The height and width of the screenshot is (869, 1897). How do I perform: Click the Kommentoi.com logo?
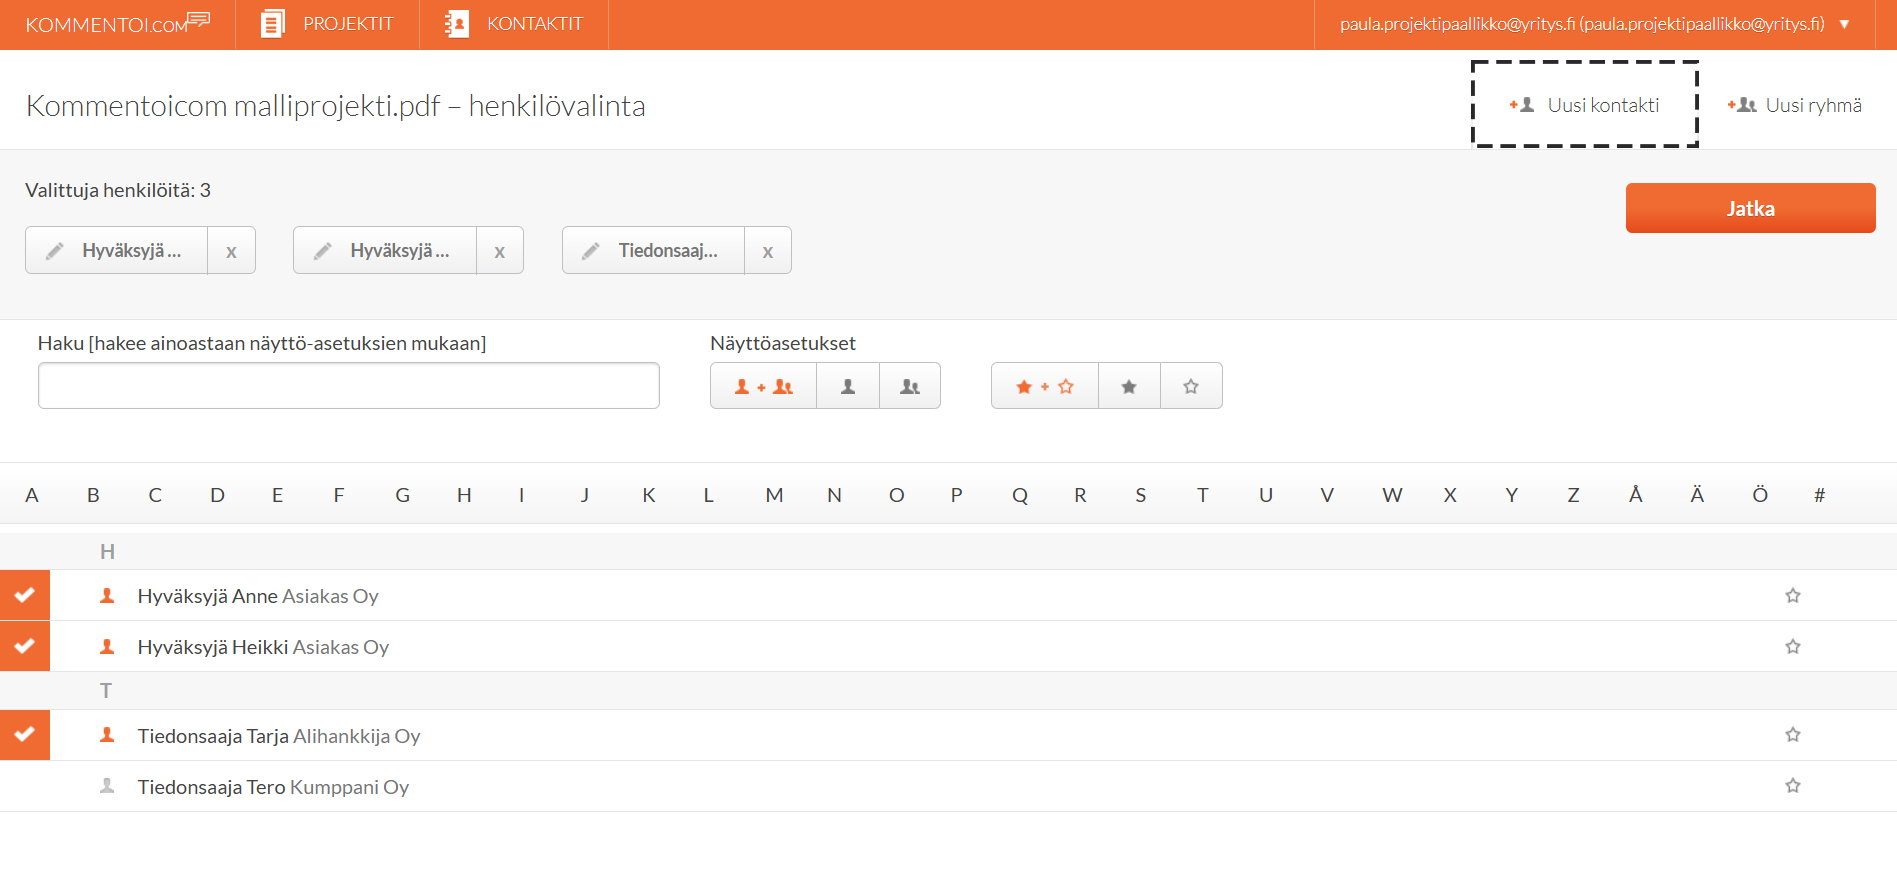pyautogui.click(x=117, y=24)
